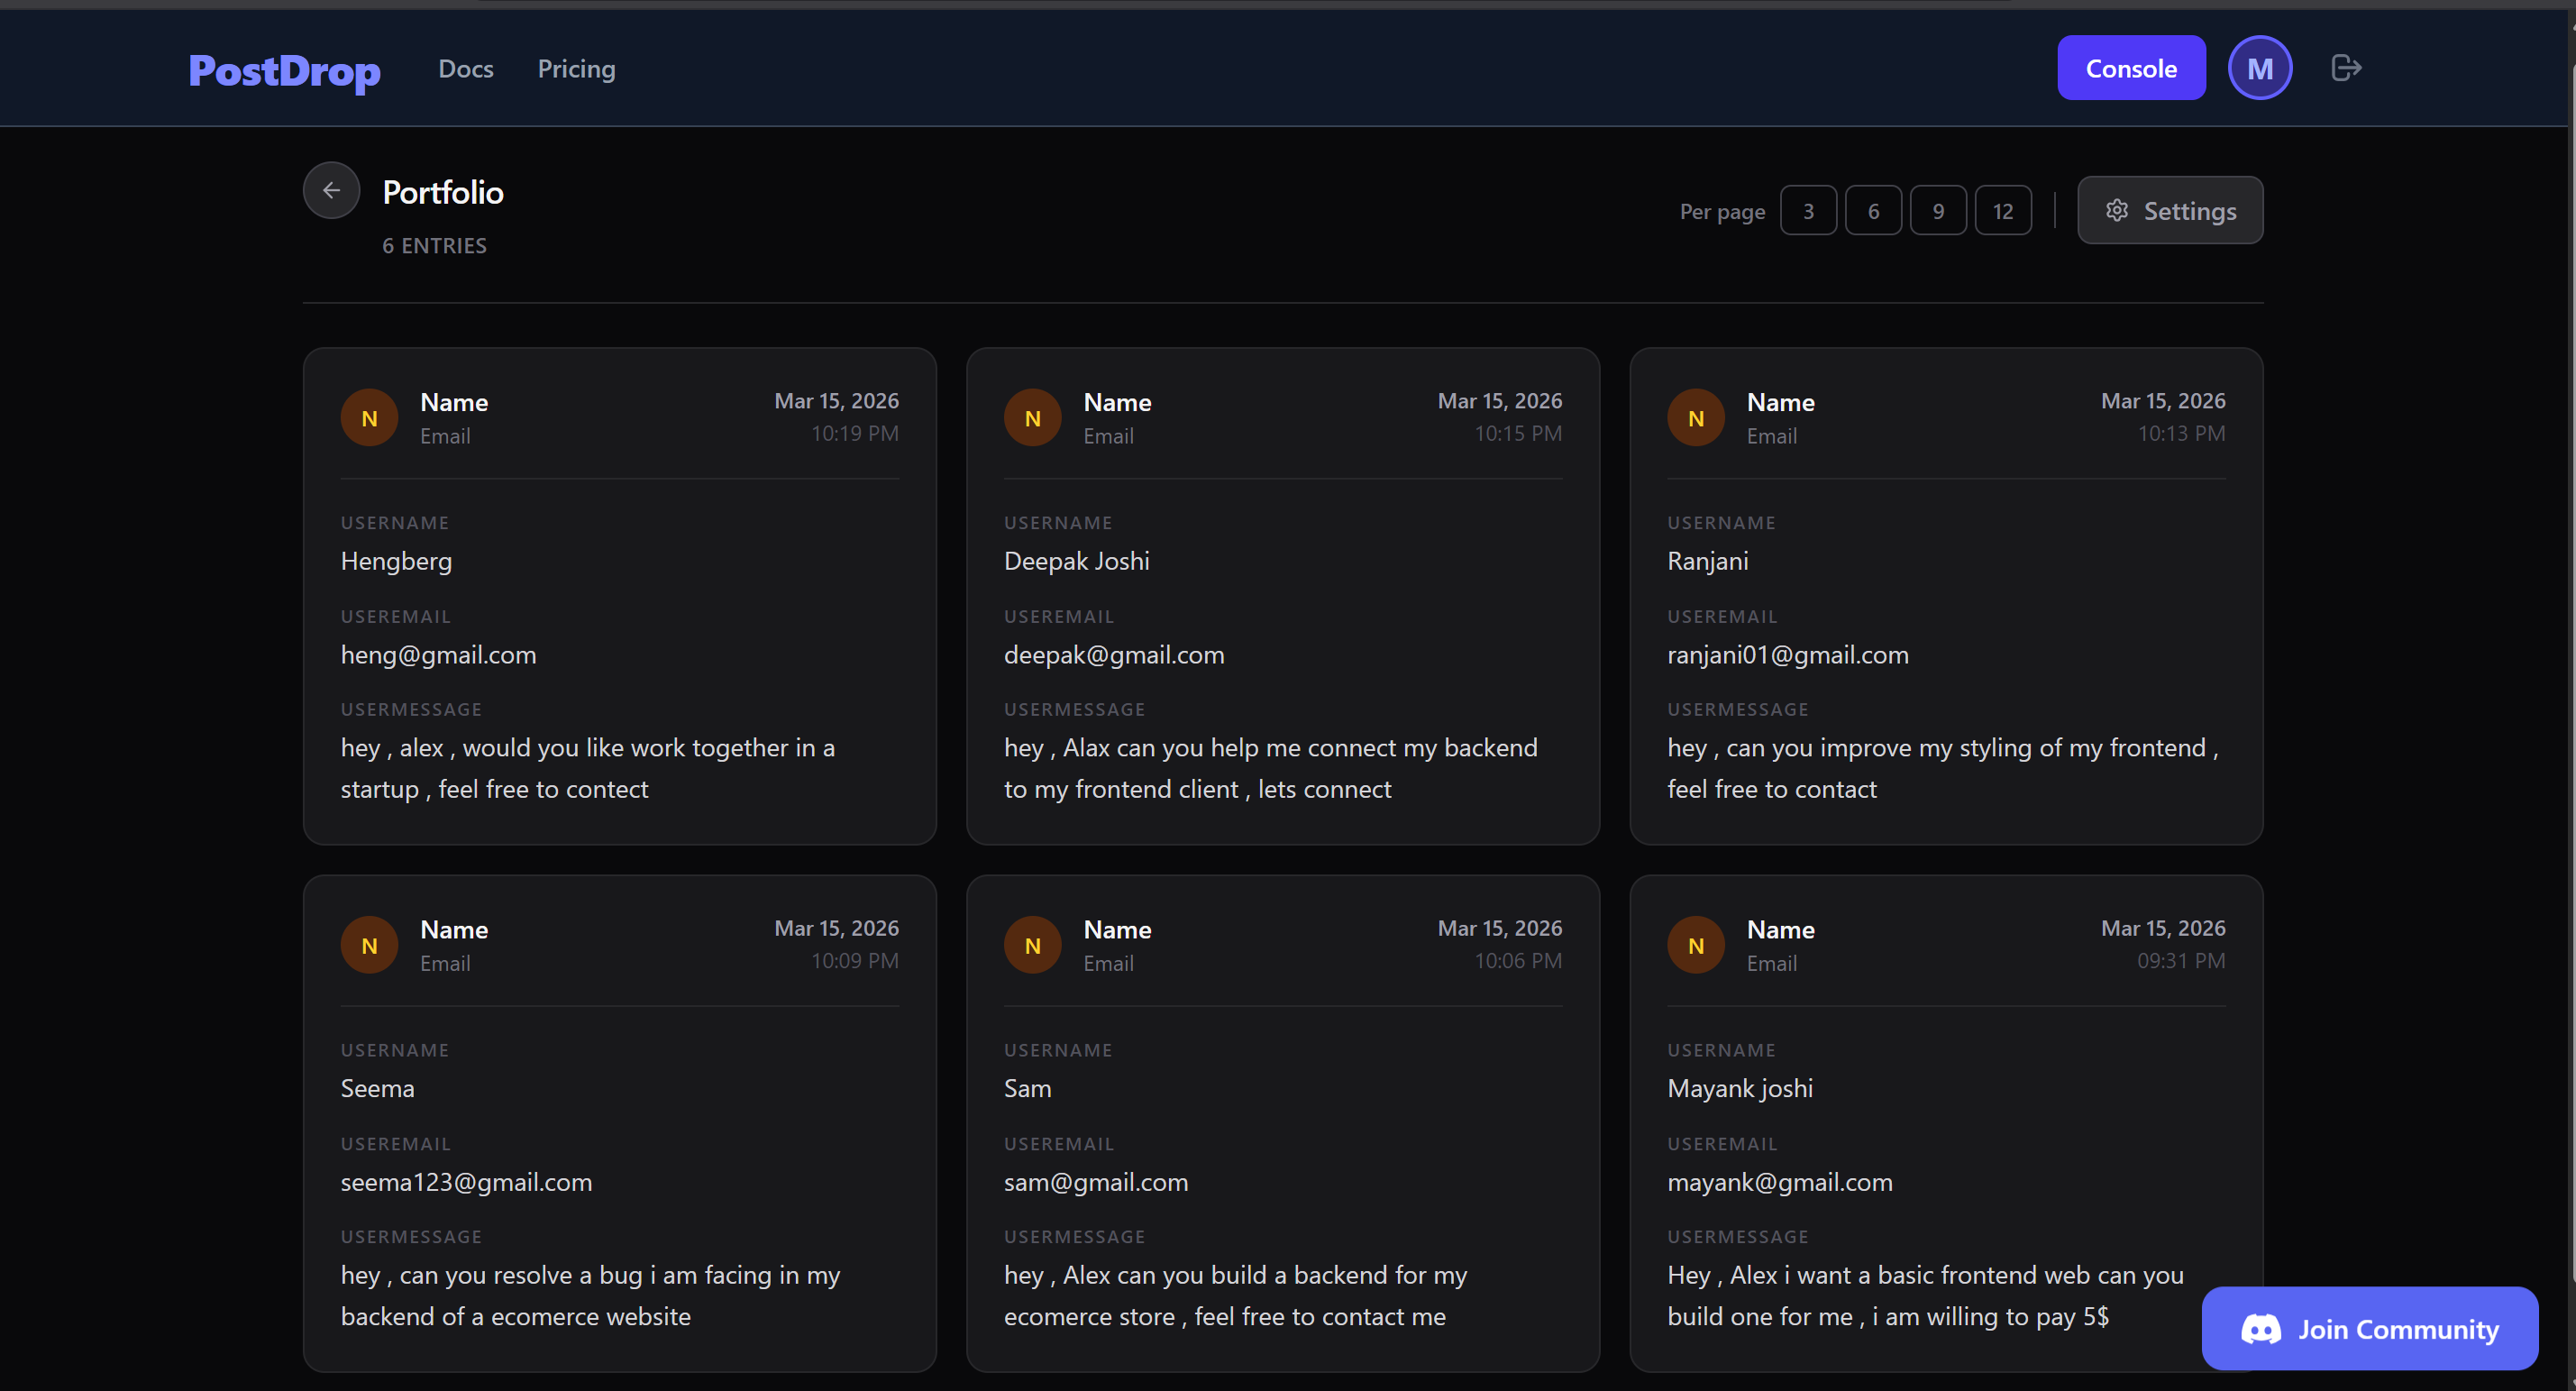Click username 'Ranjani'
Viewport: 2576px width, 1391px height.
(x=1707, y=562)
